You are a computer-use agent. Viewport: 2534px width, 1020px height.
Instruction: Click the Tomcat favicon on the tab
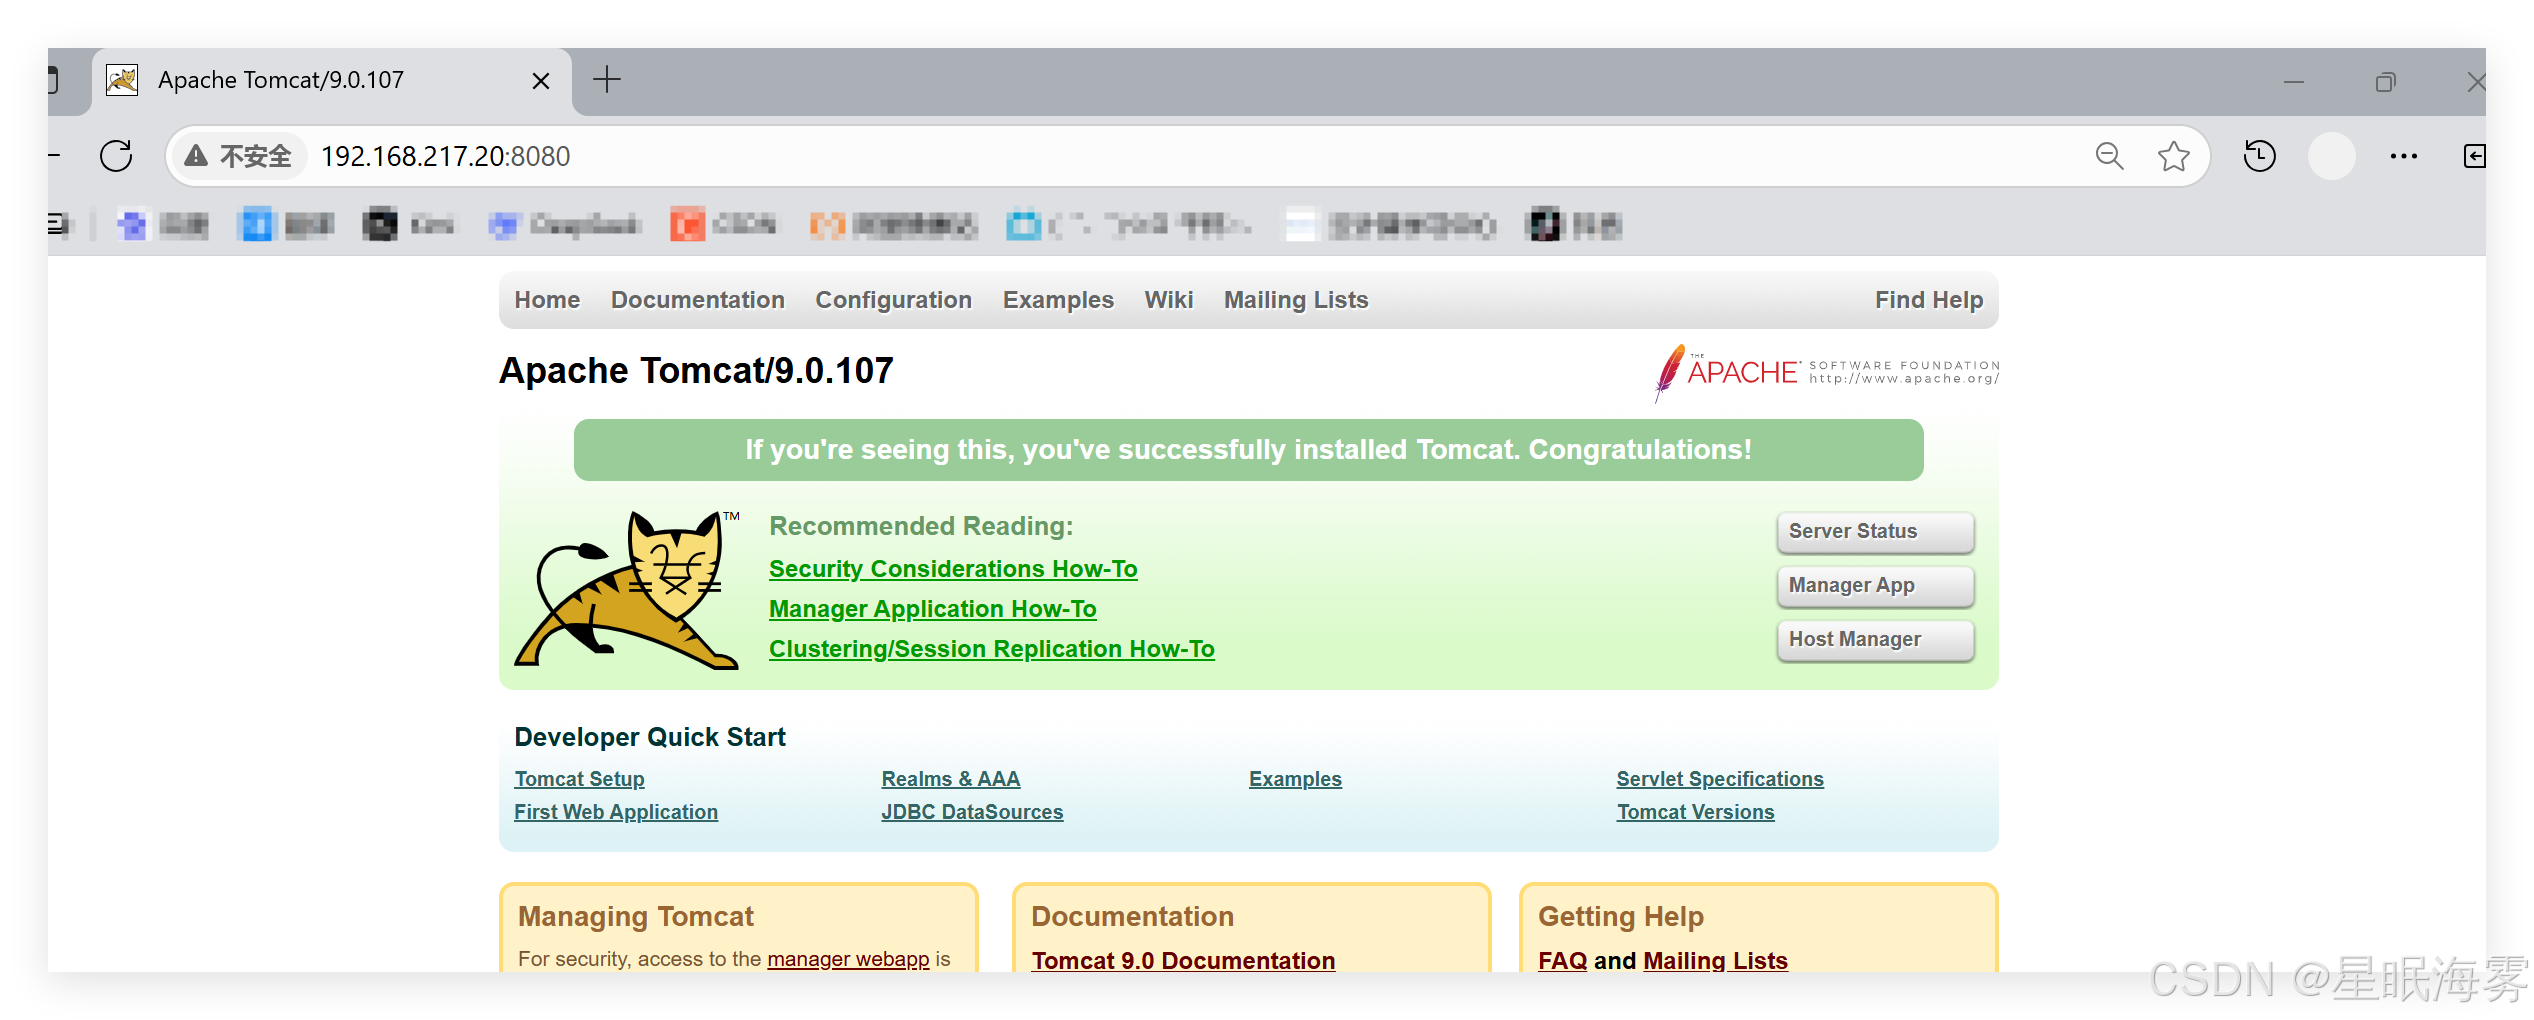[122, 80]
